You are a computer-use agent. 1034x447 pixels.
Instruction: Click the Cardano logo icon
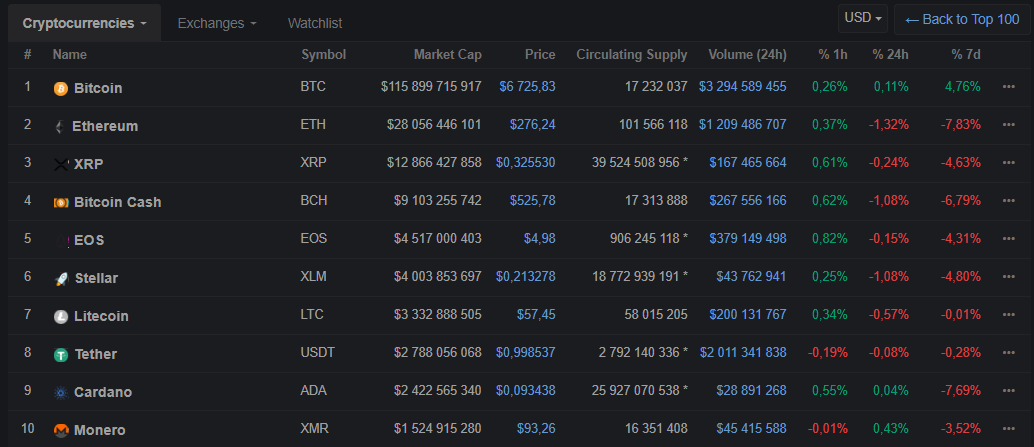[x=61, y=392]
